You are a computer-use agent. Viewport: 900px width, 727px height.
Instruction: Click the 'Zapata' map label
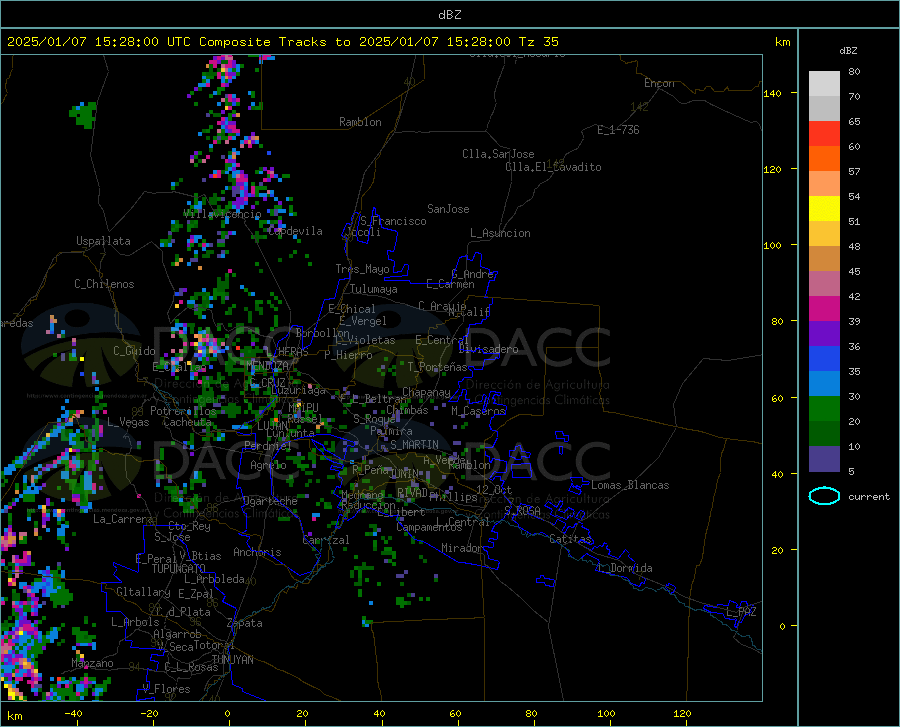click(245, 623)
